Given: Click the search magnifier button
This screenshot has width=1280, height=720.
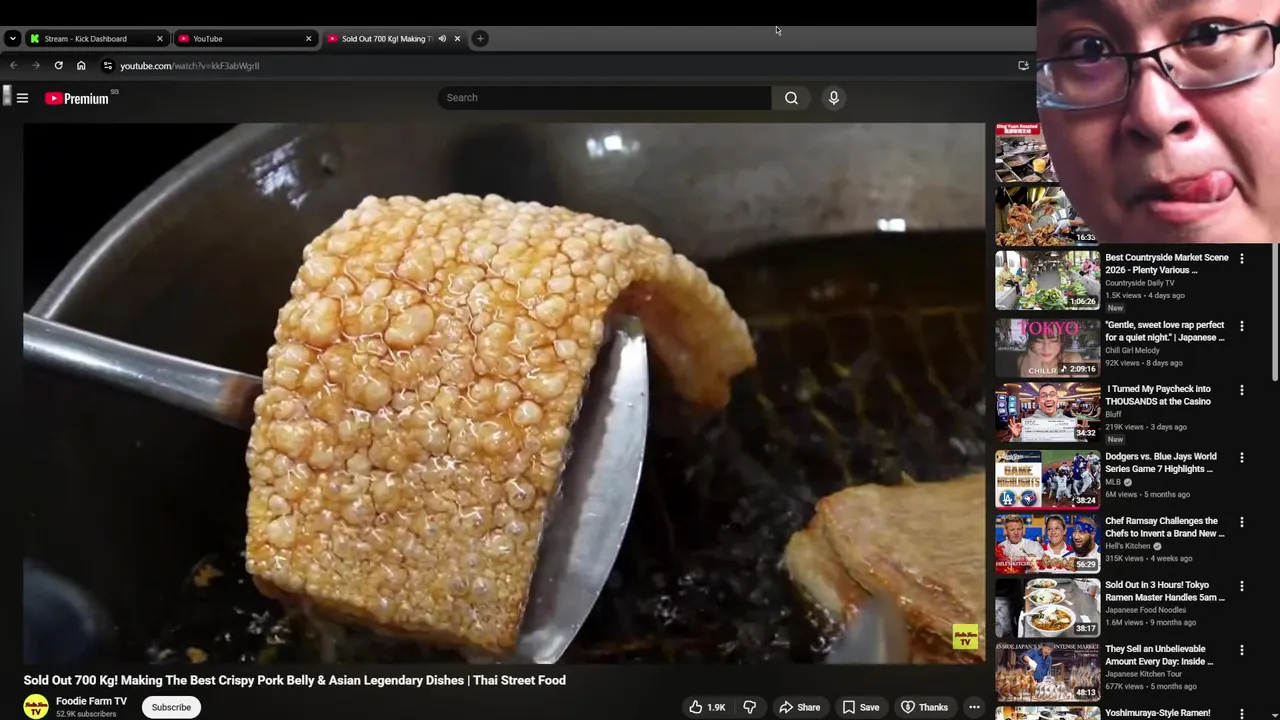Looking at the screenshot, I should coord(791,98).
